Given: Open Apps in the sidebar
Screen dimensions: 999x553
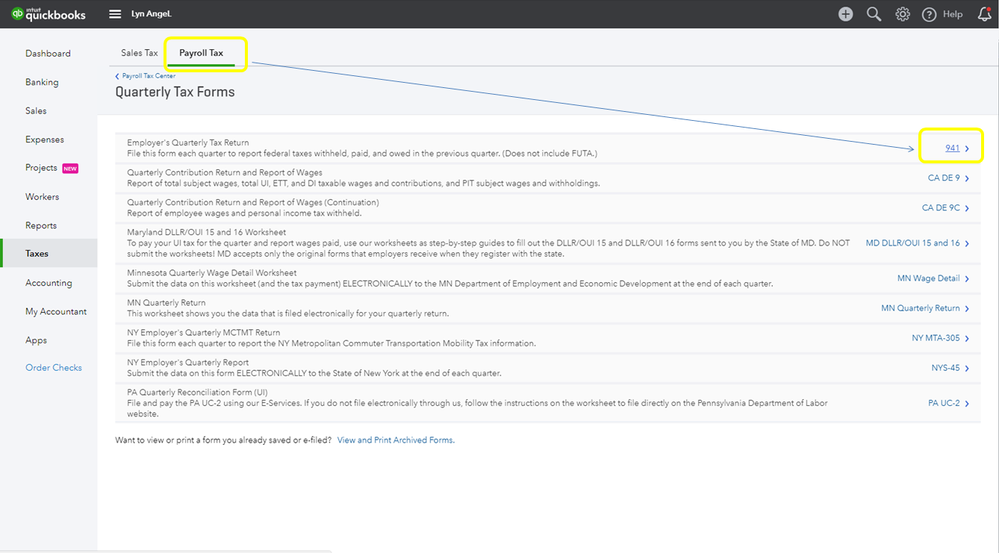Looking at the screenshot, I should click(36, 340).
